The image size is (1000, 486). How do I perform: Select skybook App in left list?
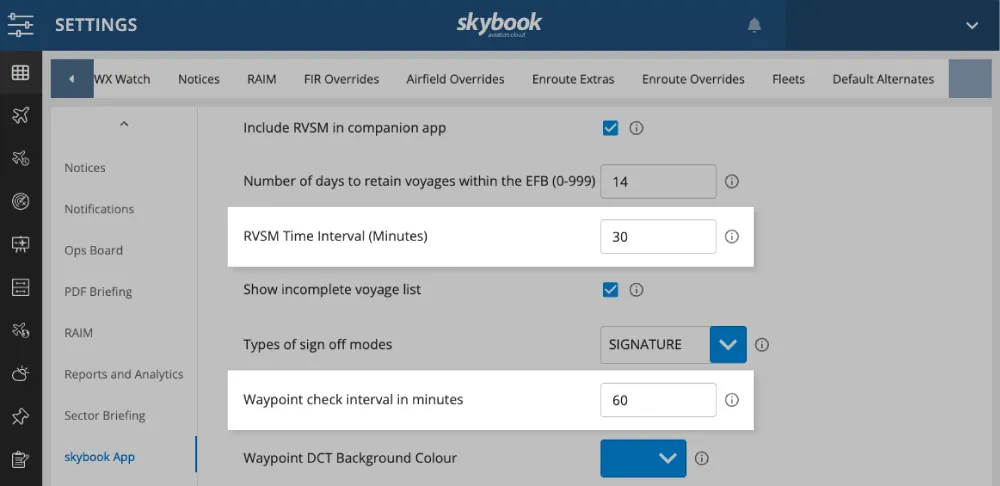(x=99, y=457)
